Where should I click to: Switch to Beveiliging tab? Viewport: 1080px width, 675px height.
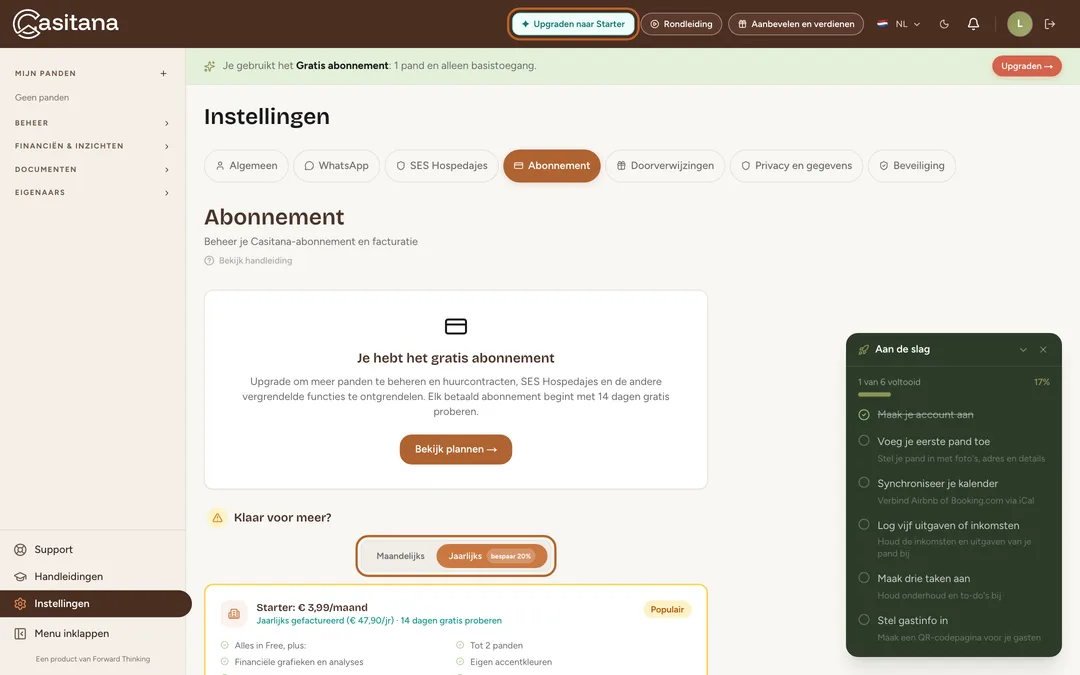[x=912, y=166]
